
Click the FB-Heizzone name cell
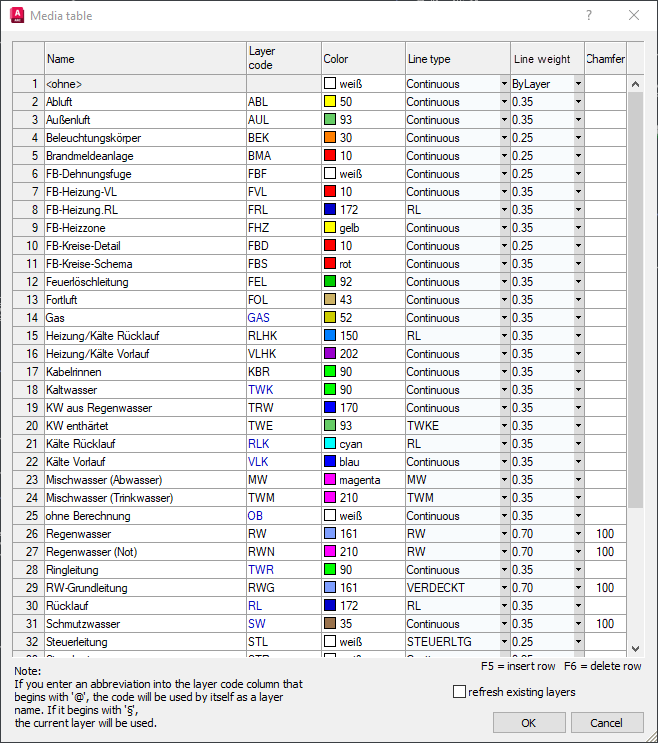pyautogui.click(x=145, y=228)
